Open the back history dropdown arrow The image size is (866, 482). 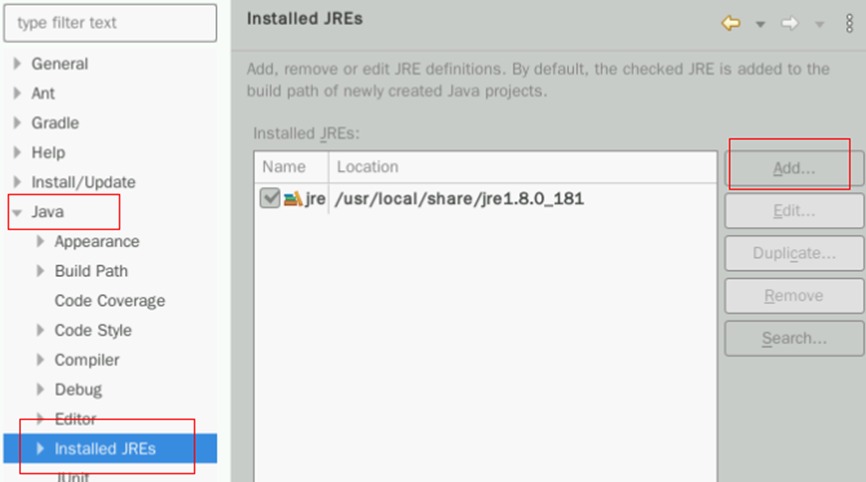point(759,24)
